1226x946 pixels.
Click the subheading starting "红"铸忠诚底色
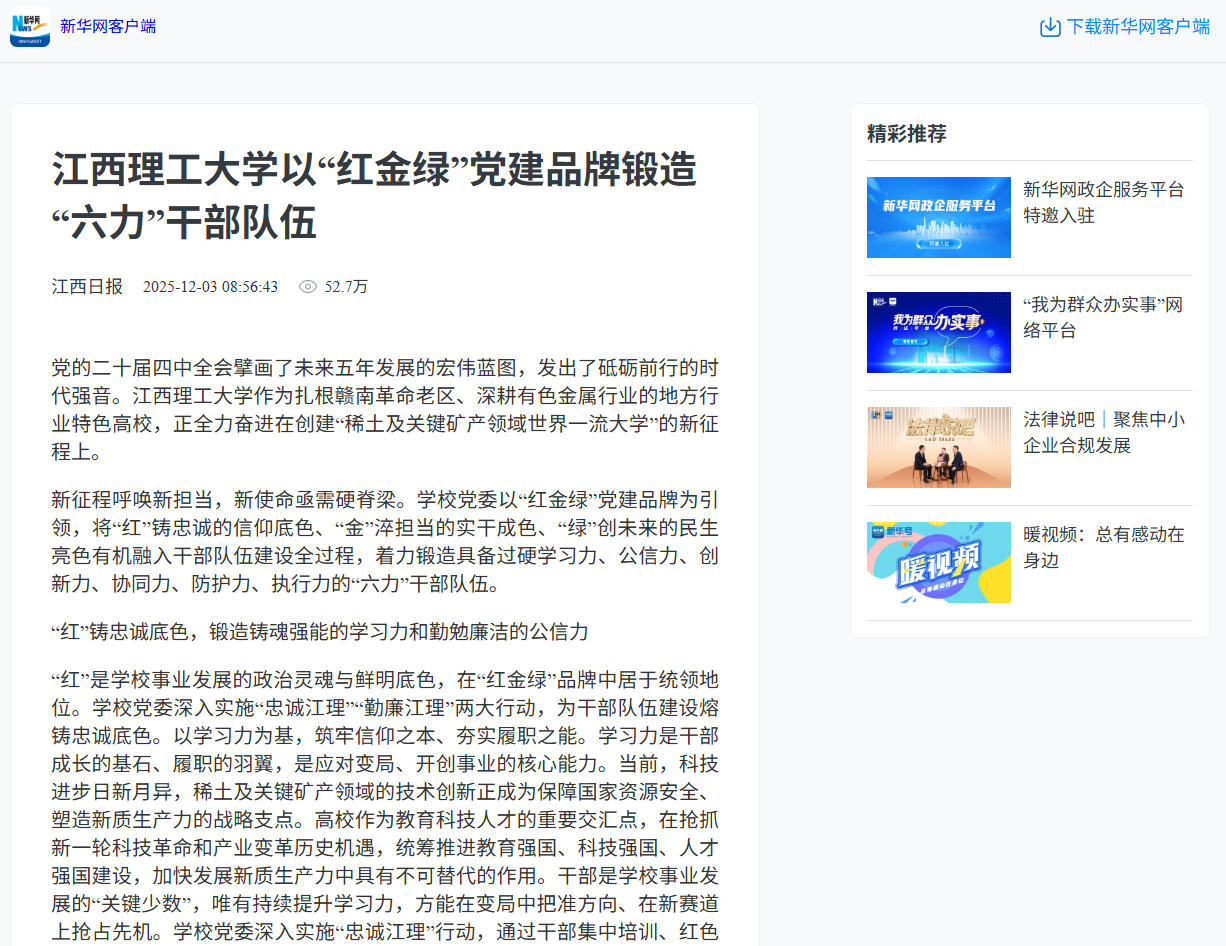pyautogui.click(x=320, y=632)
